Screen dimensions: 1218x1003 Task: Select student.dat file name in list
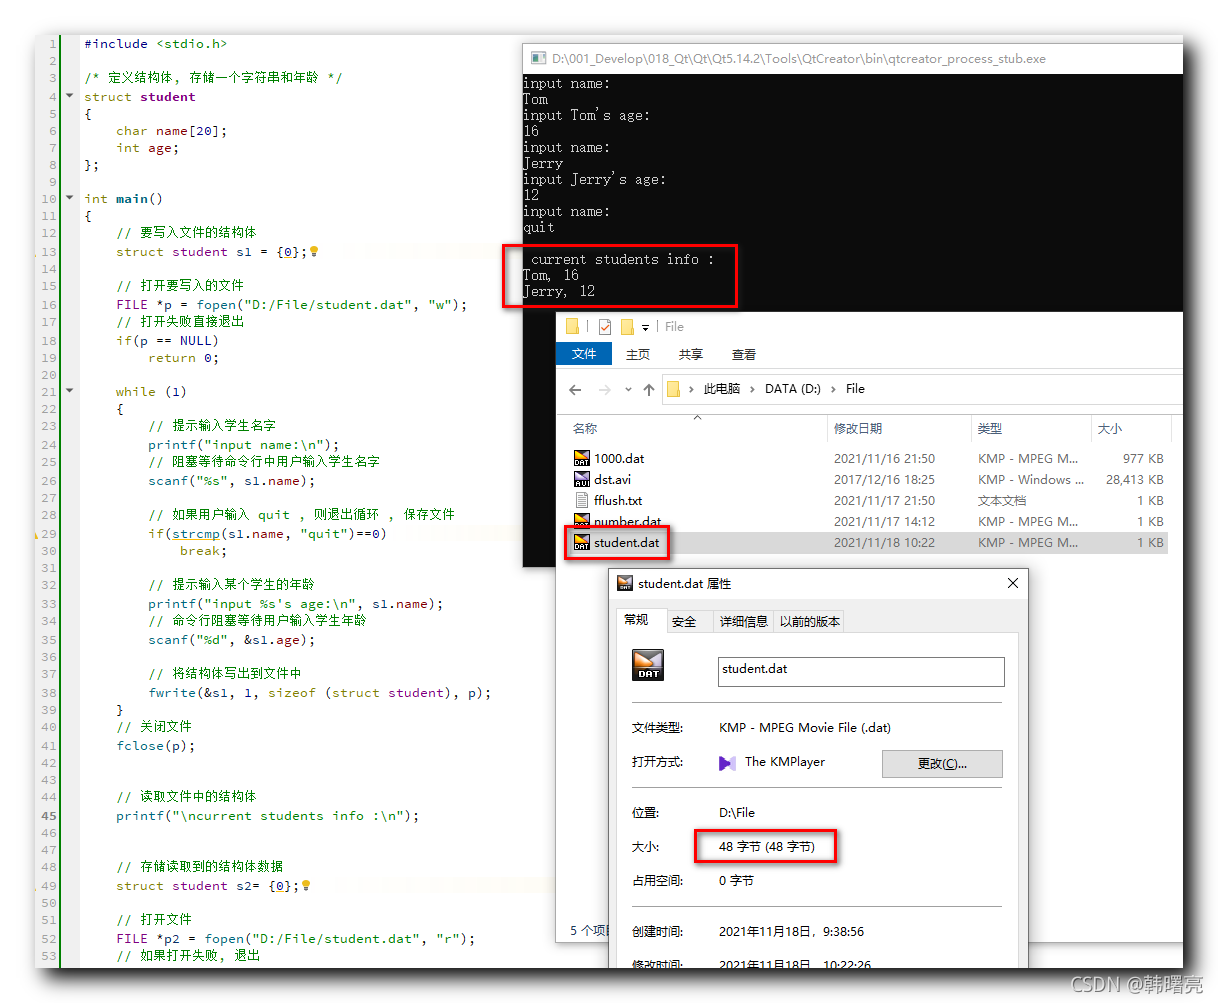click(626, 542)
